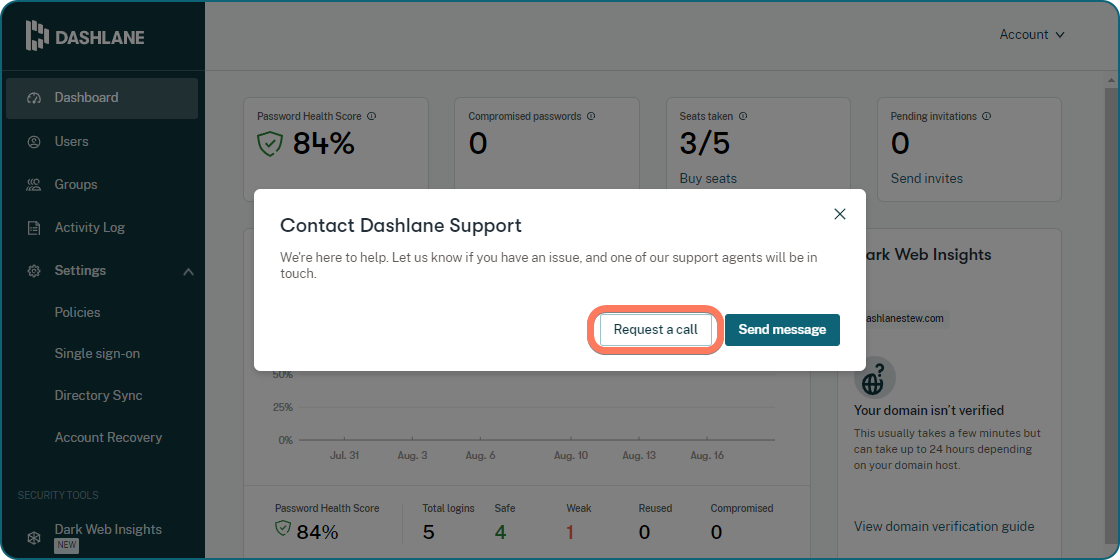Close the Contact Dashlane Support dialog
1120x560 pixels.
point(840,214)
